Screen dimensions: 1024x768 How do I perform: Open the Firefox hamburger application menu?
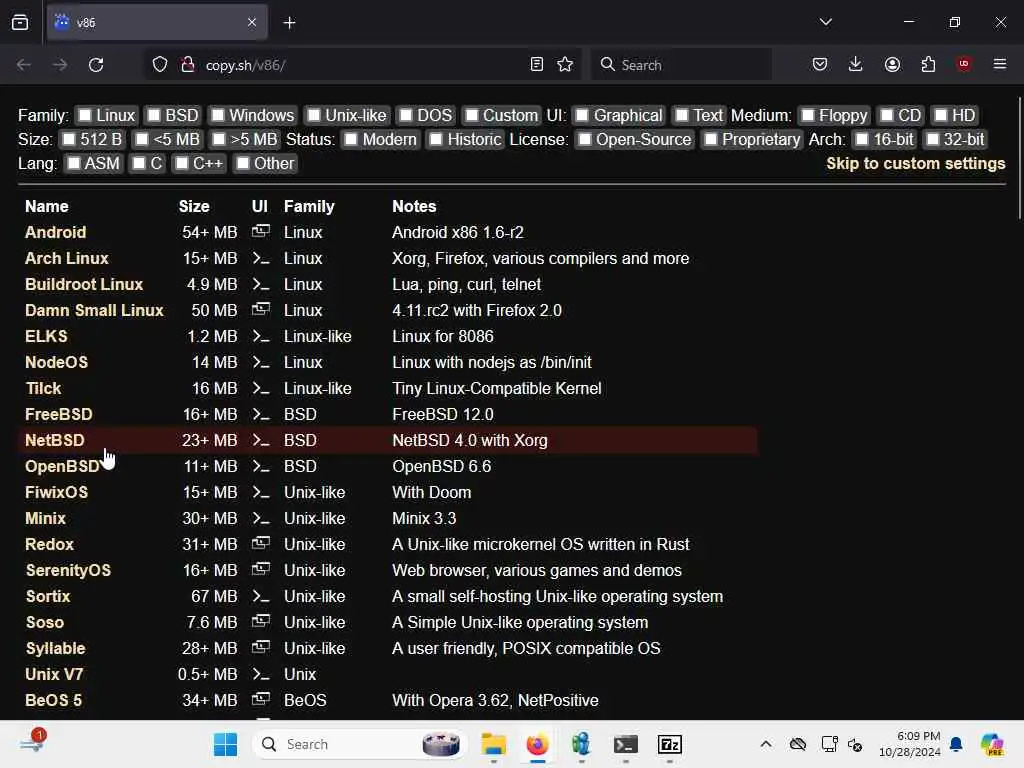point(999,64)
